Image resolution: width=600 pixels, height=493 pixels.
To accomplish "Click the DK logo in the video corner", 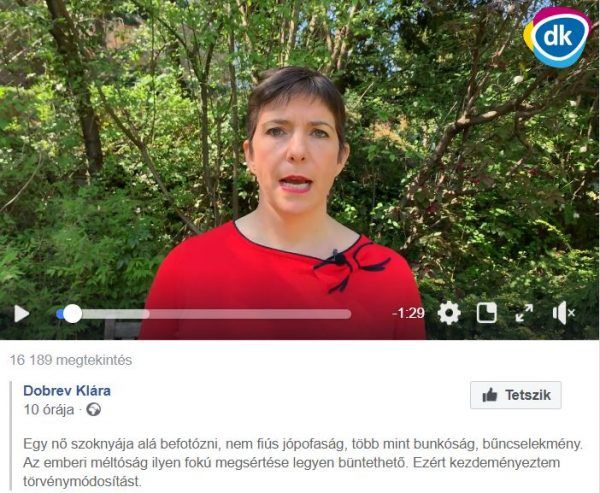I will 557,37.
